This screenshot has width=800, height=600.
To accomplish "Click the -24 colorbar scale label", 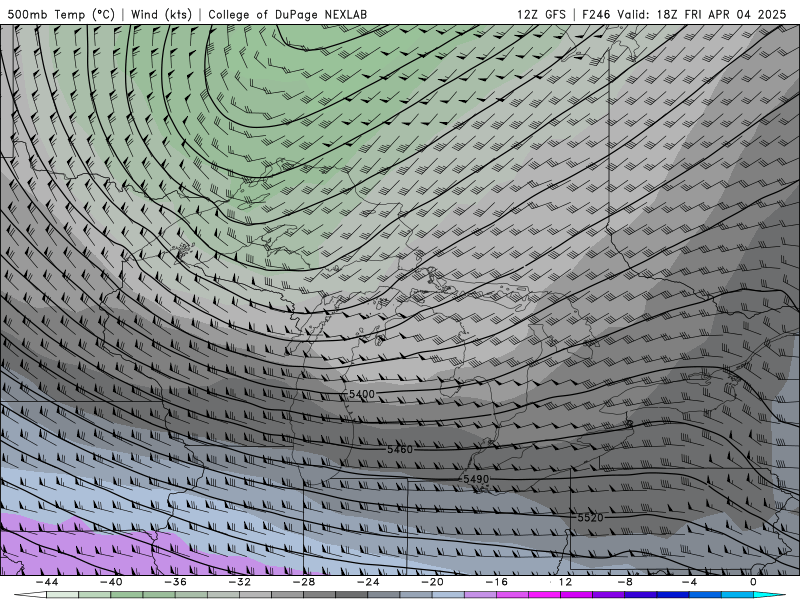I will (368, 582).
